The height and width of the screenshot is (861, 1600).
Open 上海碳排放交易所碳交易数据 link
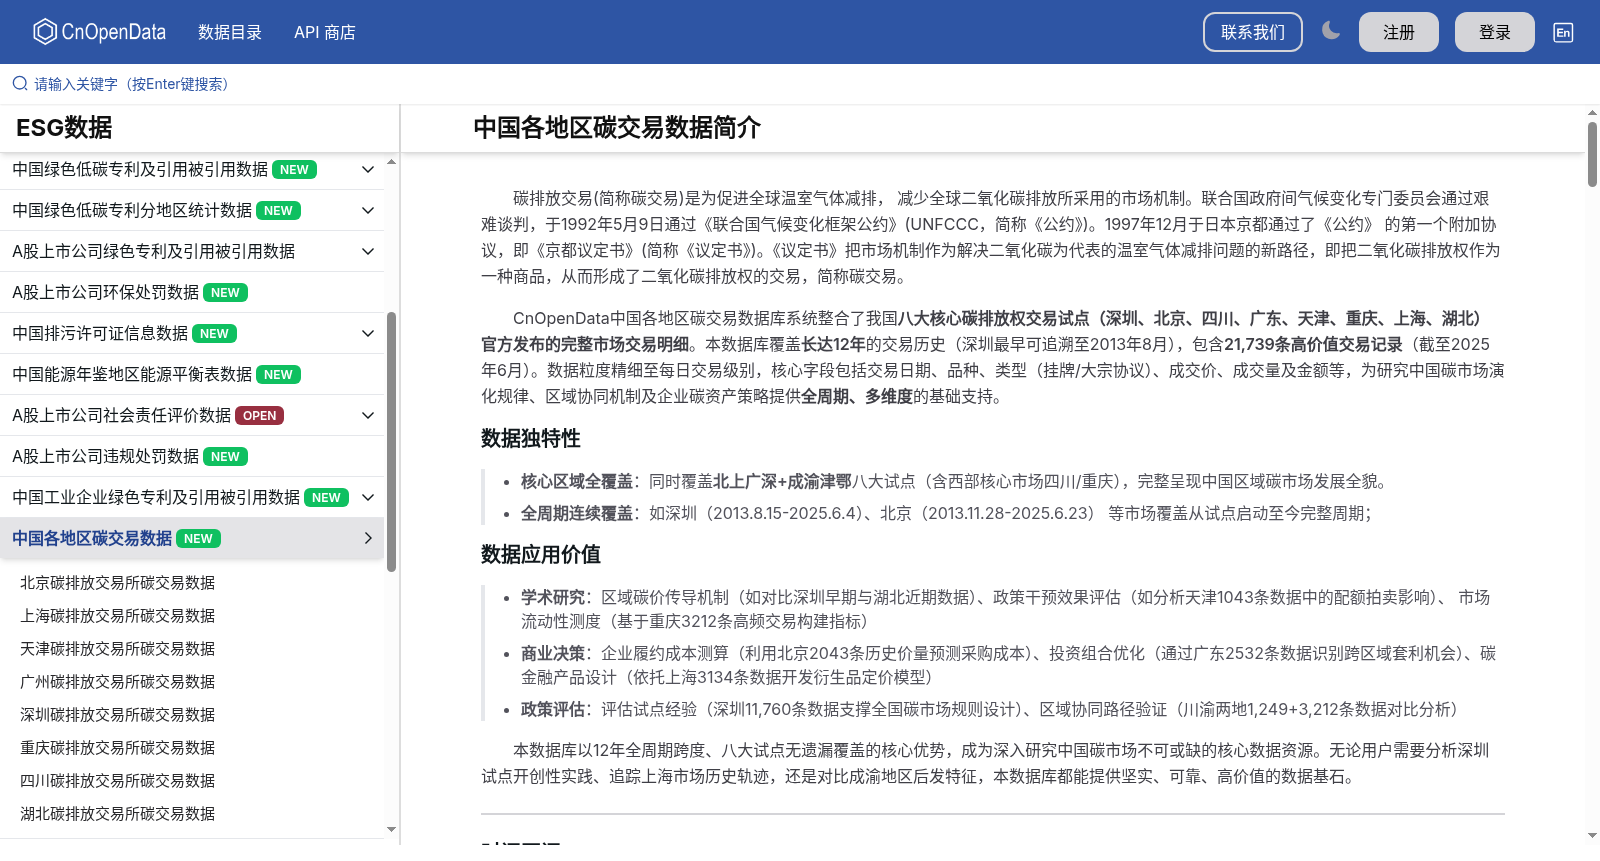pos(118,616)
